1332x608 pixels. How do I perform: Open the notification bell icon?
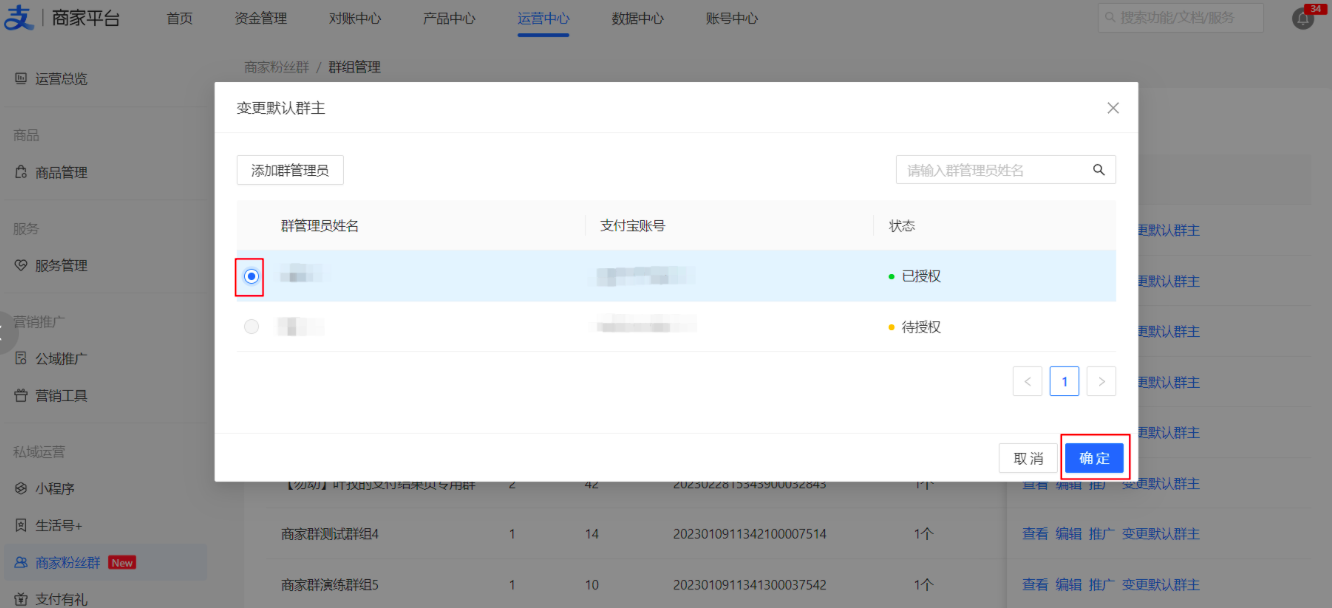tap(1302, 19)
